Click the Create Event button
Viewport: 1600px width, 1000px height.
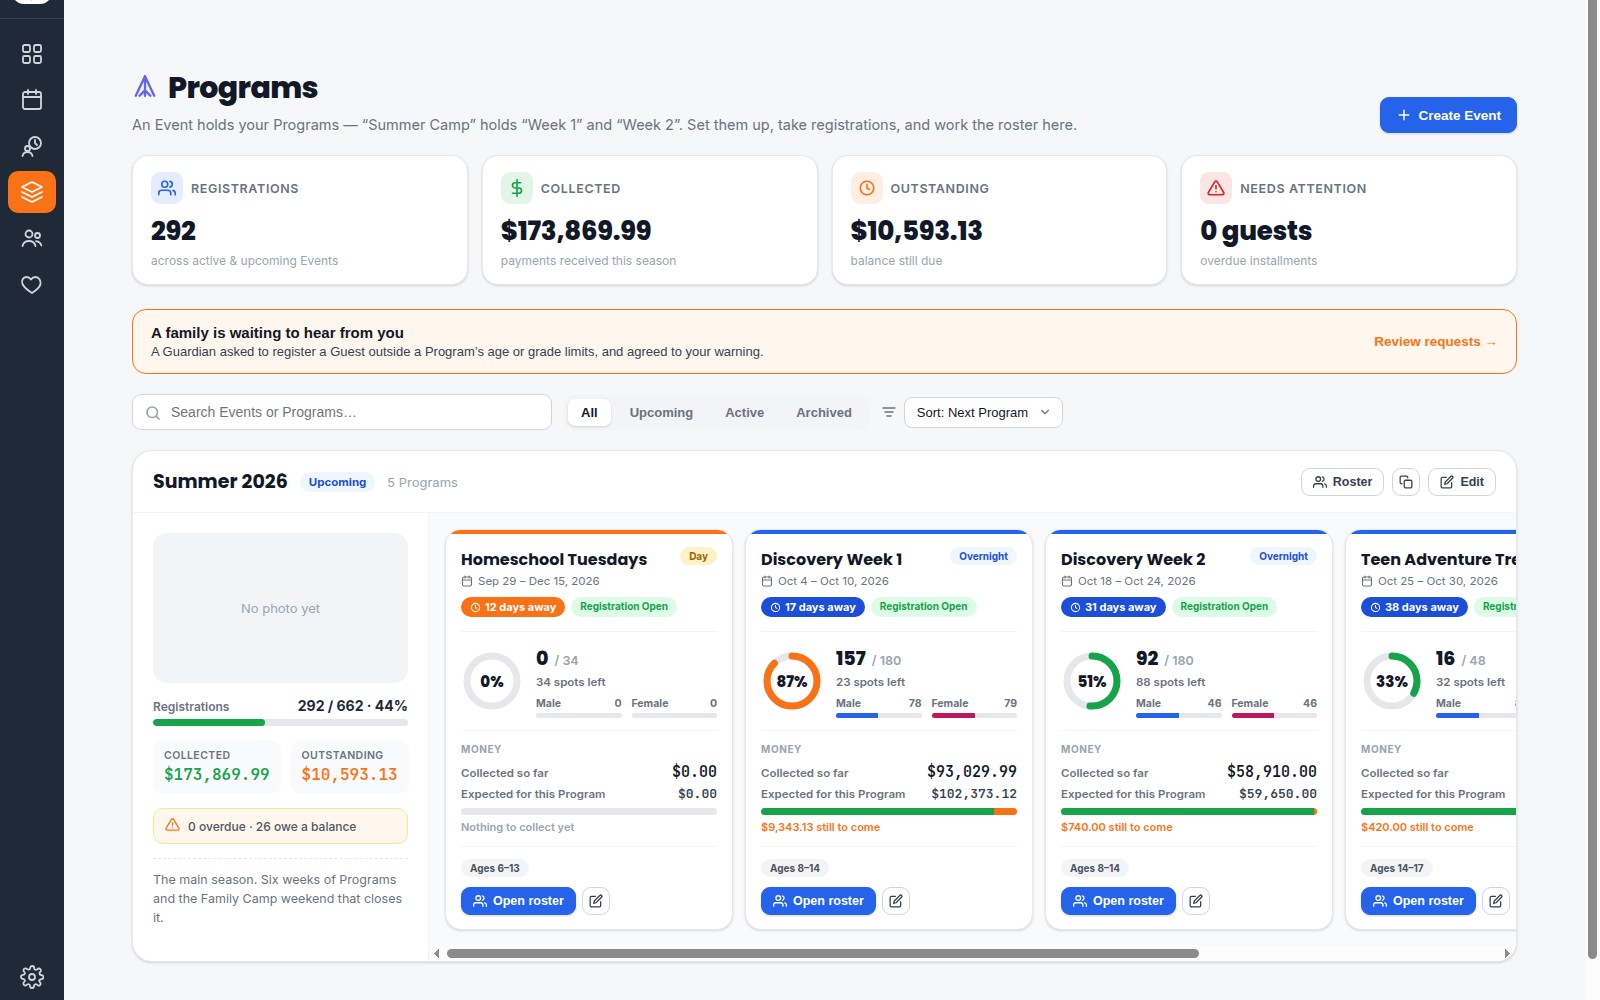[1448, 115]
